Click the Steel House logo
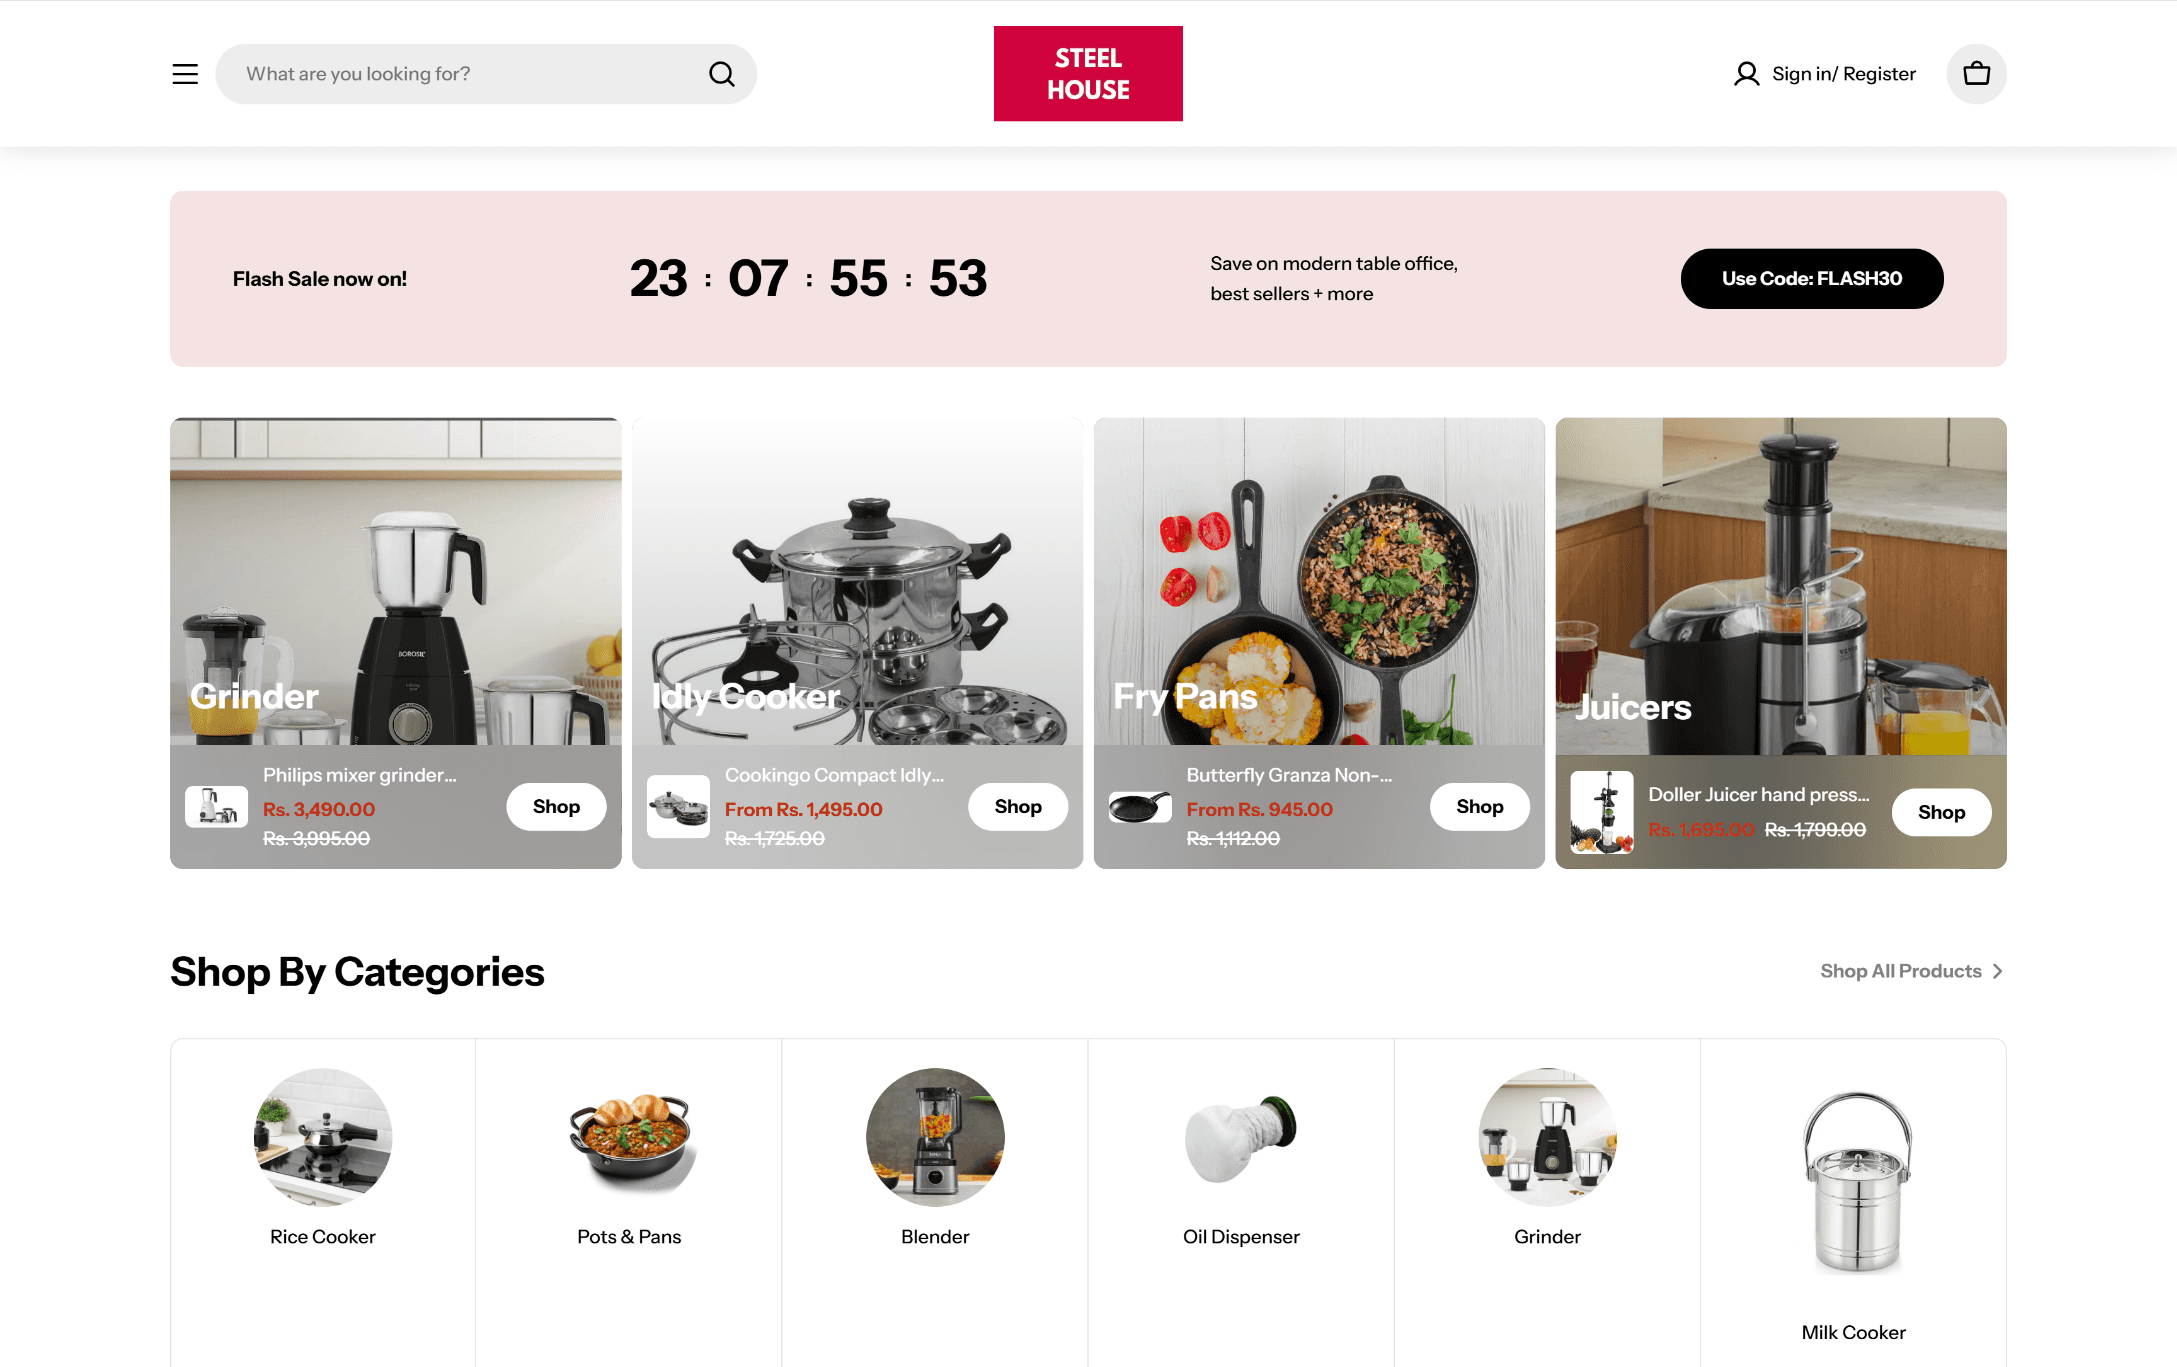The width and height of the screenshot is (2177, 1367). click(x=1088, y=74)
